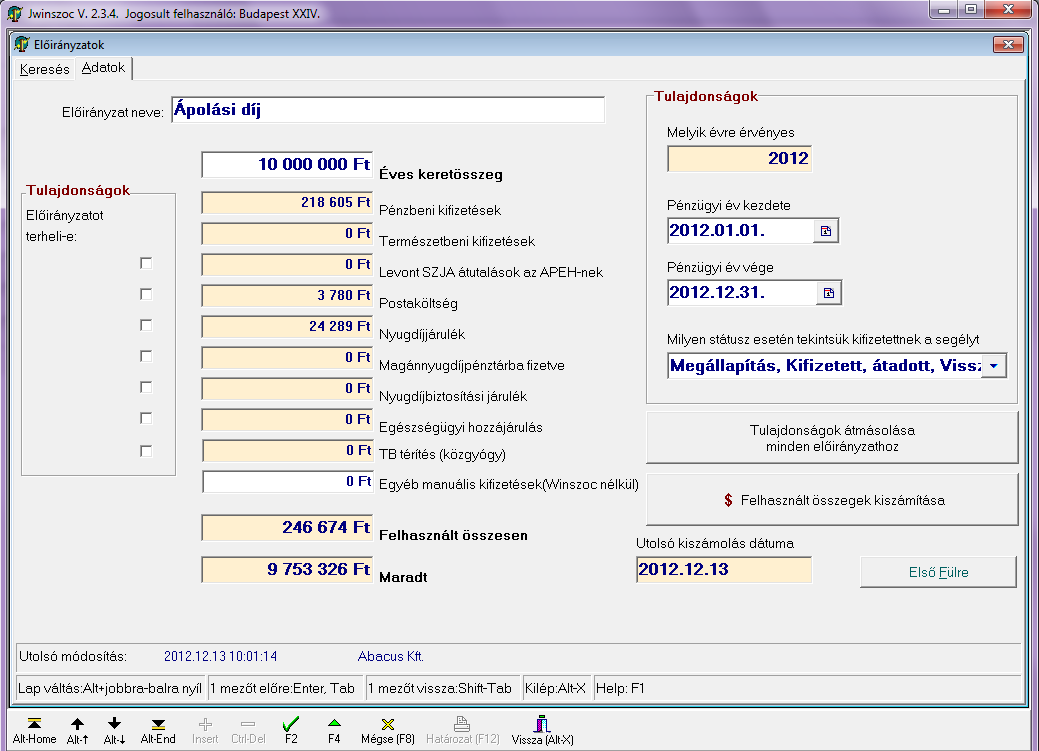Expand the payment status dropdown arrow
Image resolution: width=1039 pixels, height=751 pixels.
[x=993, y=366]
